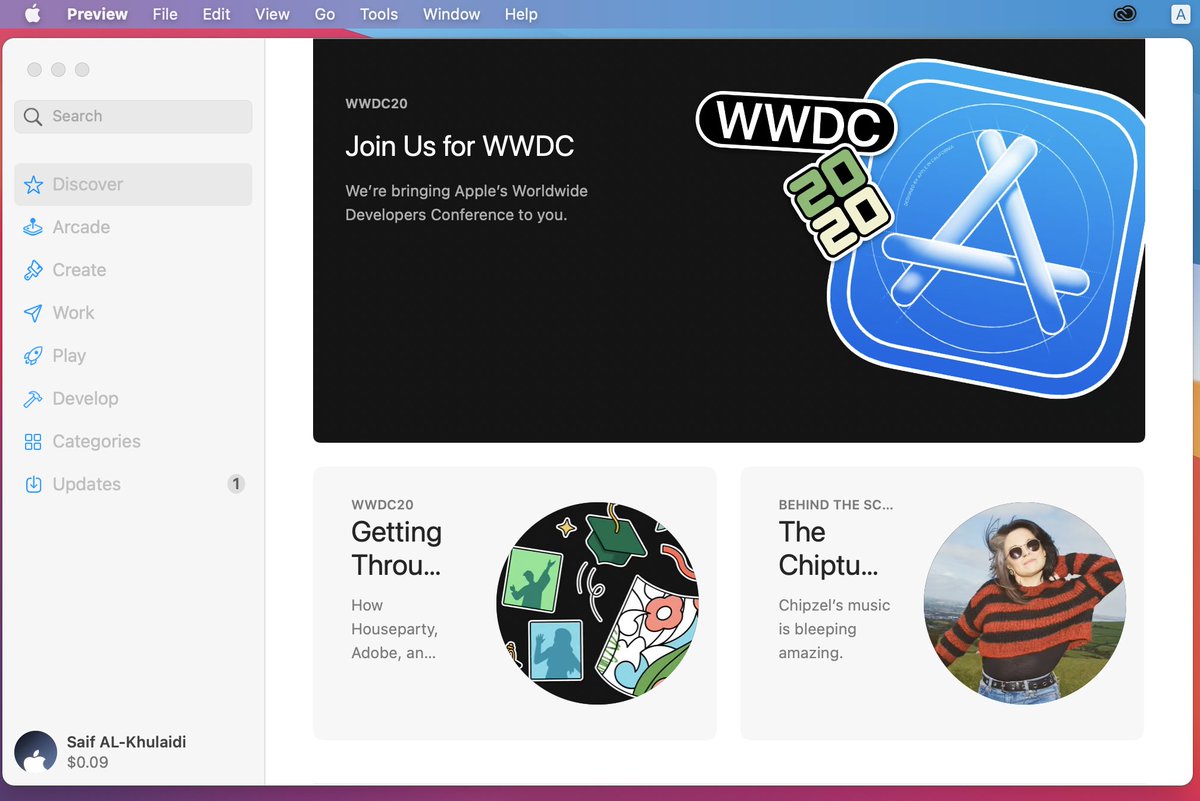
Task: Switch to the Work section
Action: click(x=133, y=313)
